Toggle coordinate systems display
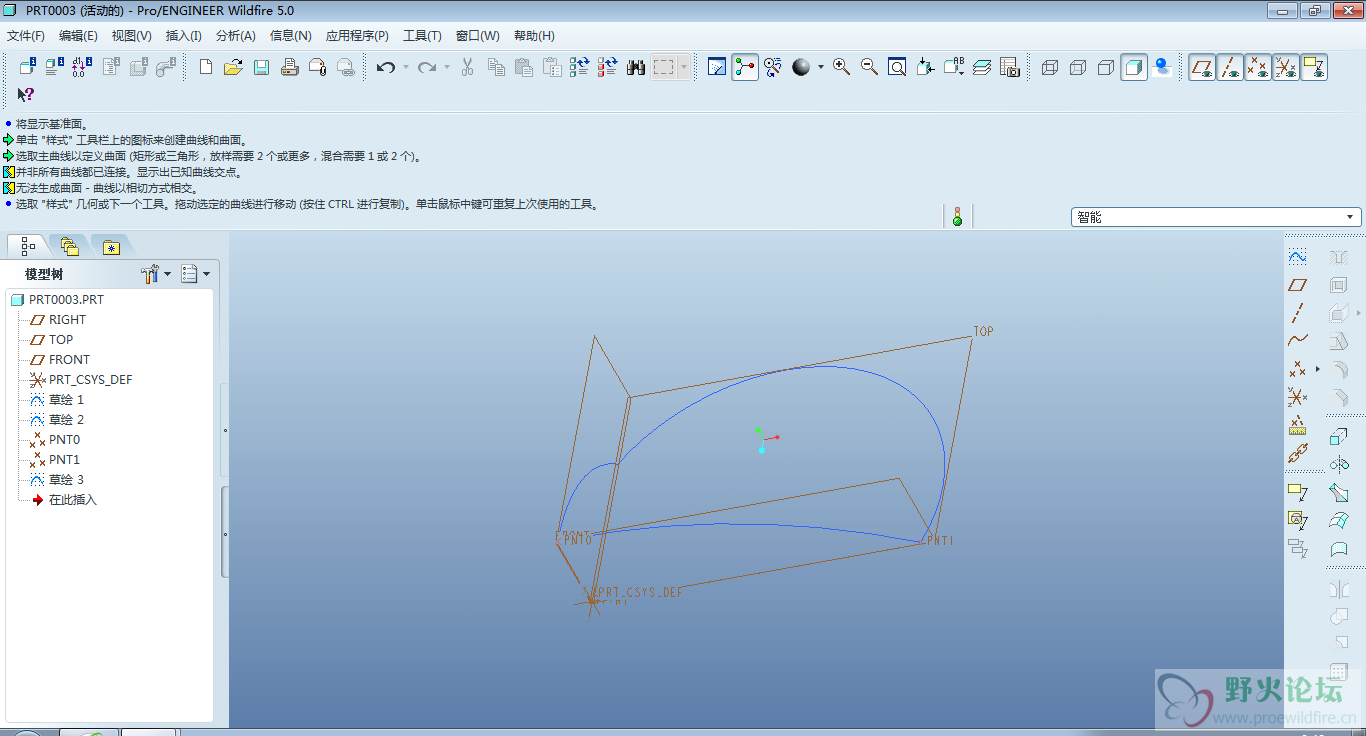This screenshot has width=1366, height=736. [1286, 67]
